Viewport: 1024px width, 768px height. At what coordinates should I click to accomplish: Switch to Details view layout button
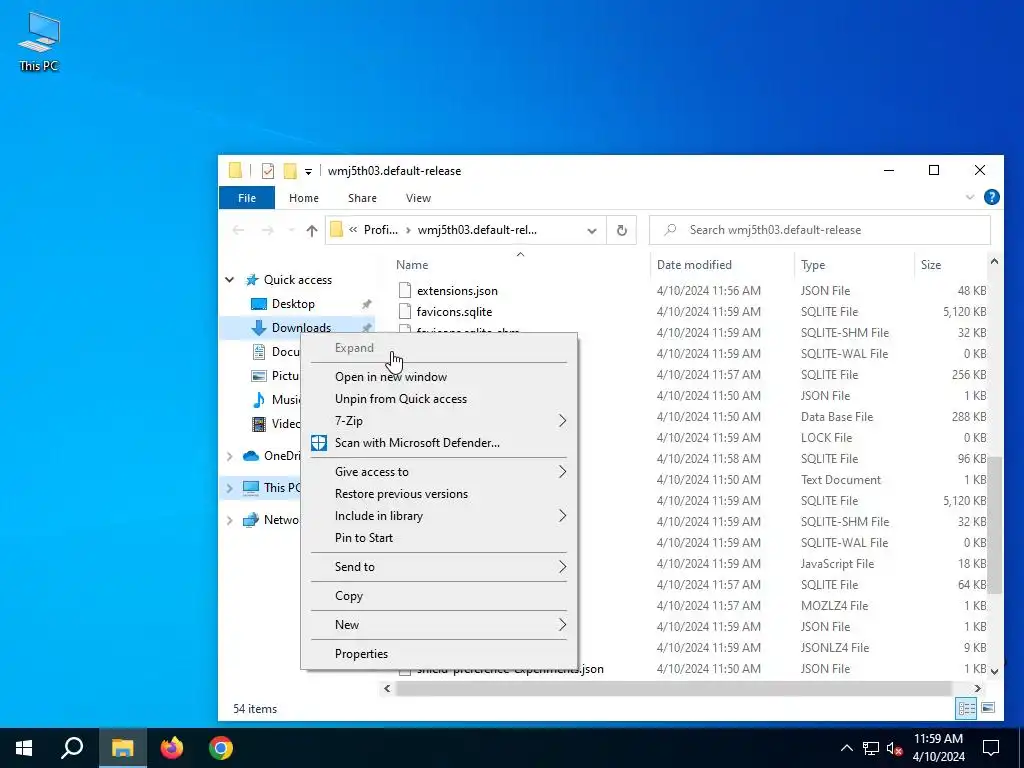tap(966, 708)
